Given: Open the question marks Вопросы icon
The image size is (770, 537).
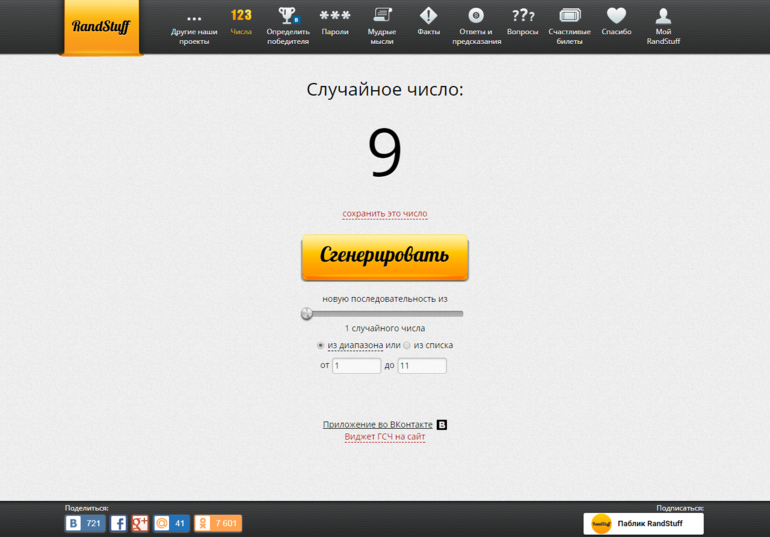Looking at the screenshot, I should tap(522, 16).
